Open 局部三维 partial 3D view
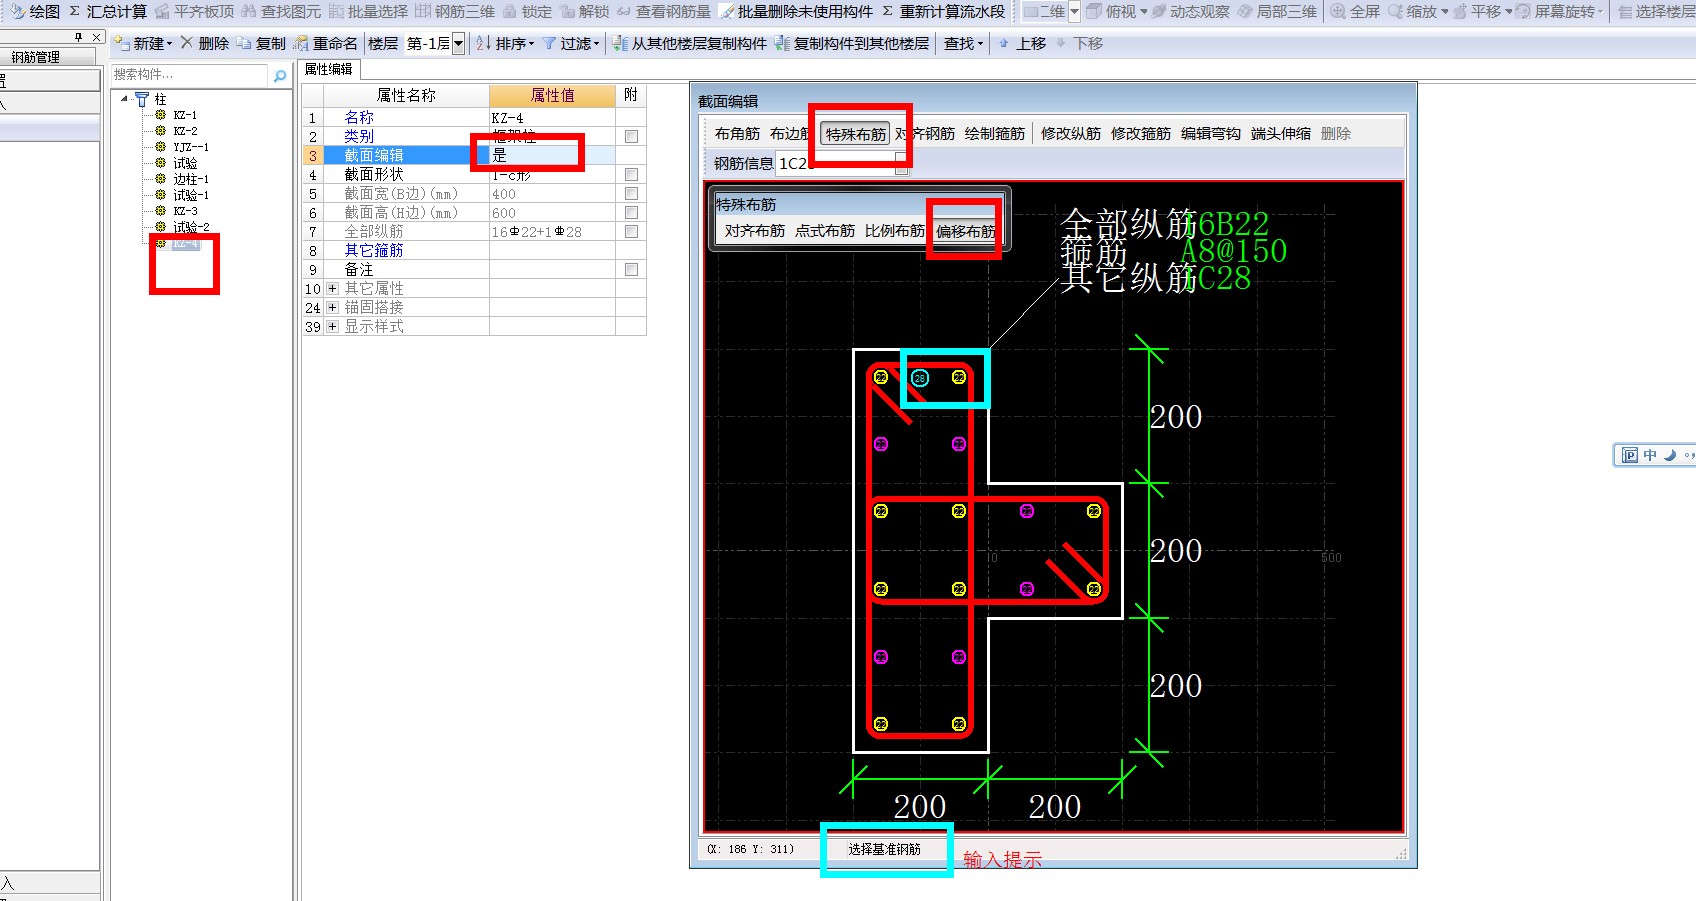Screen dimensions: 1696x901 pyautogui.click(x=1277, y=12)
